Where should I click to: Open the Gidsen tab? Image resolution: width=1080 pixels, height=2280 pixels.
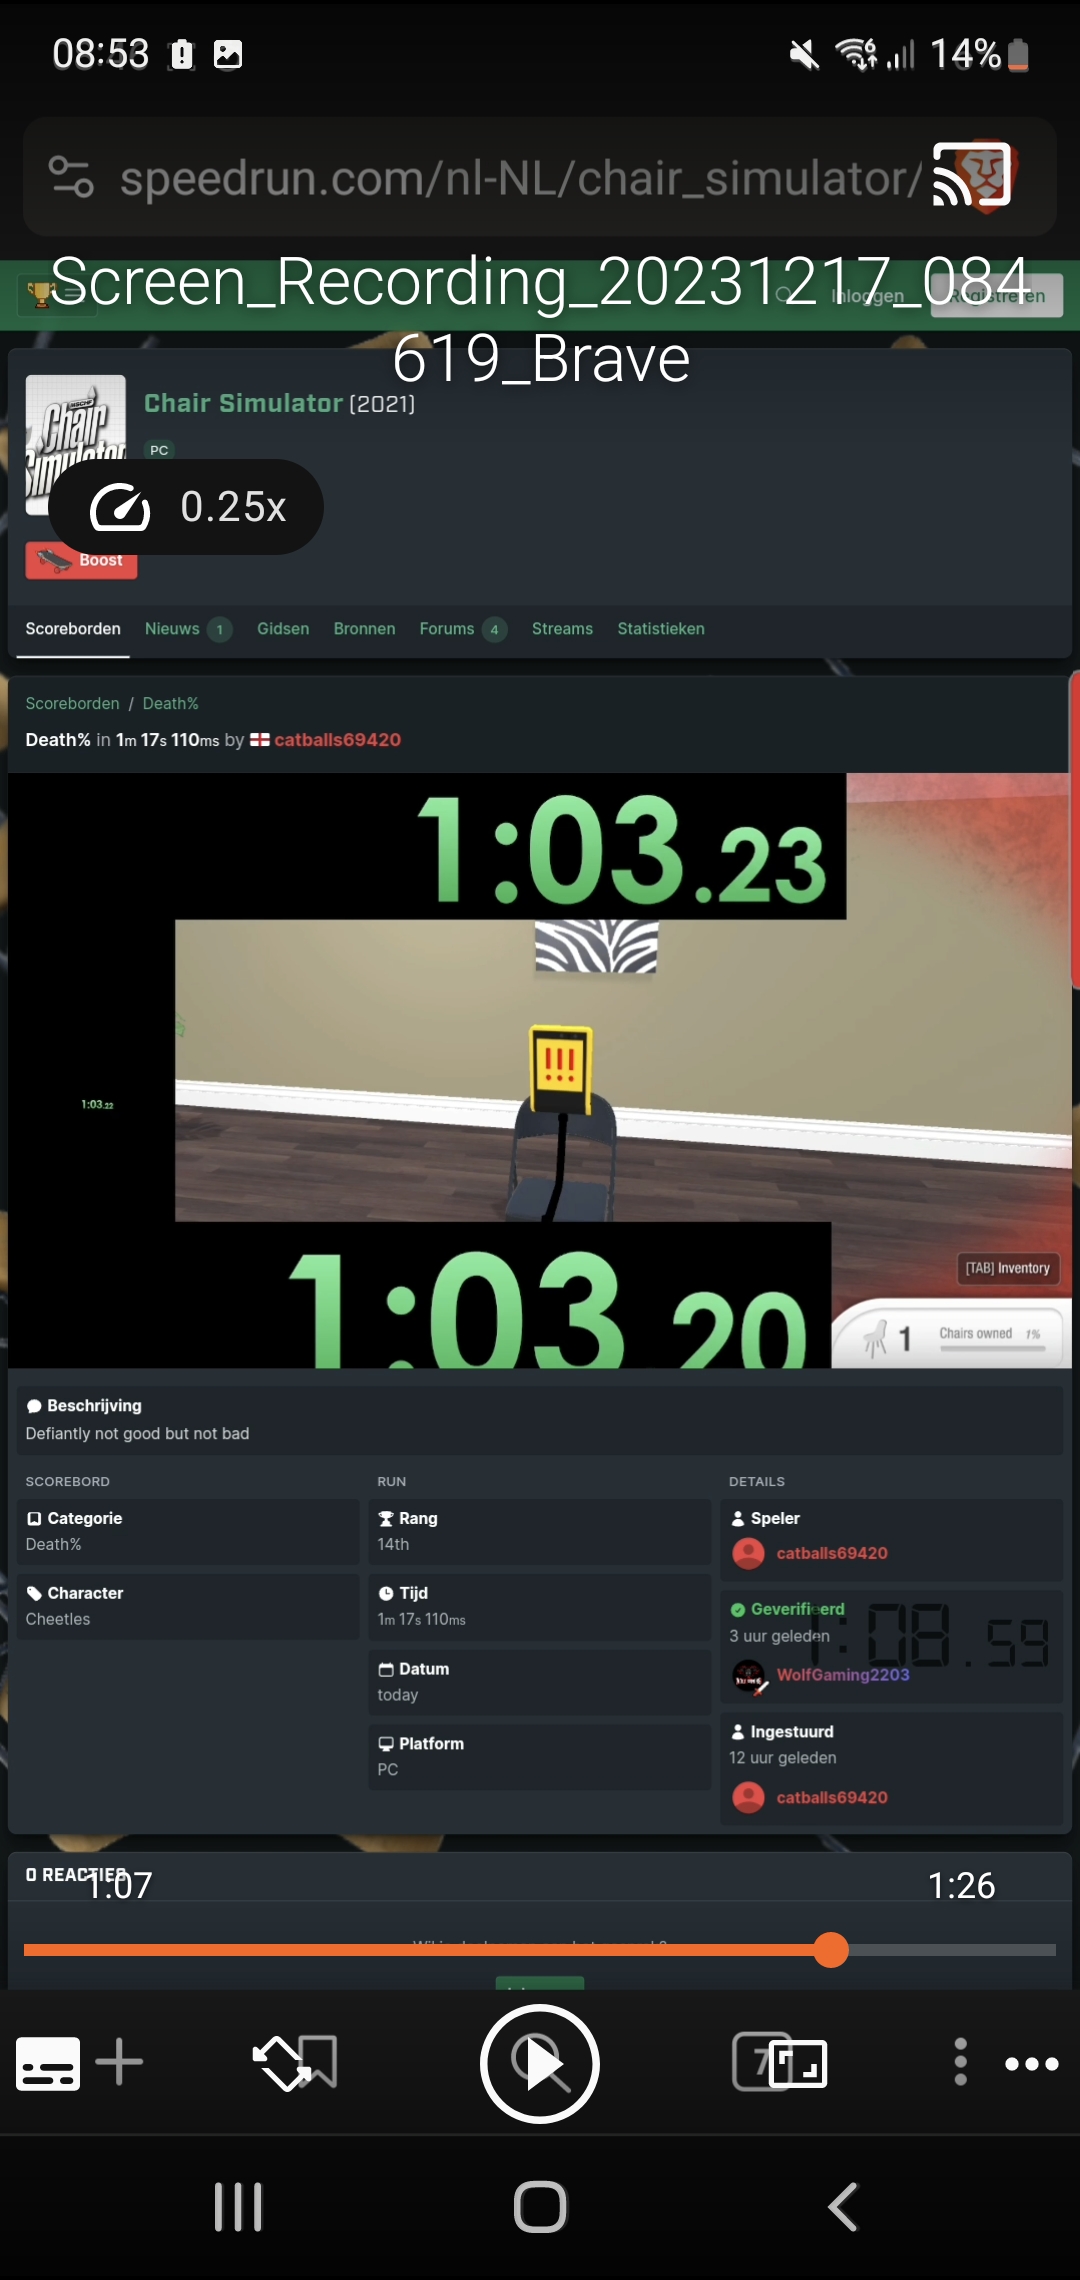[x=283, y=629]
